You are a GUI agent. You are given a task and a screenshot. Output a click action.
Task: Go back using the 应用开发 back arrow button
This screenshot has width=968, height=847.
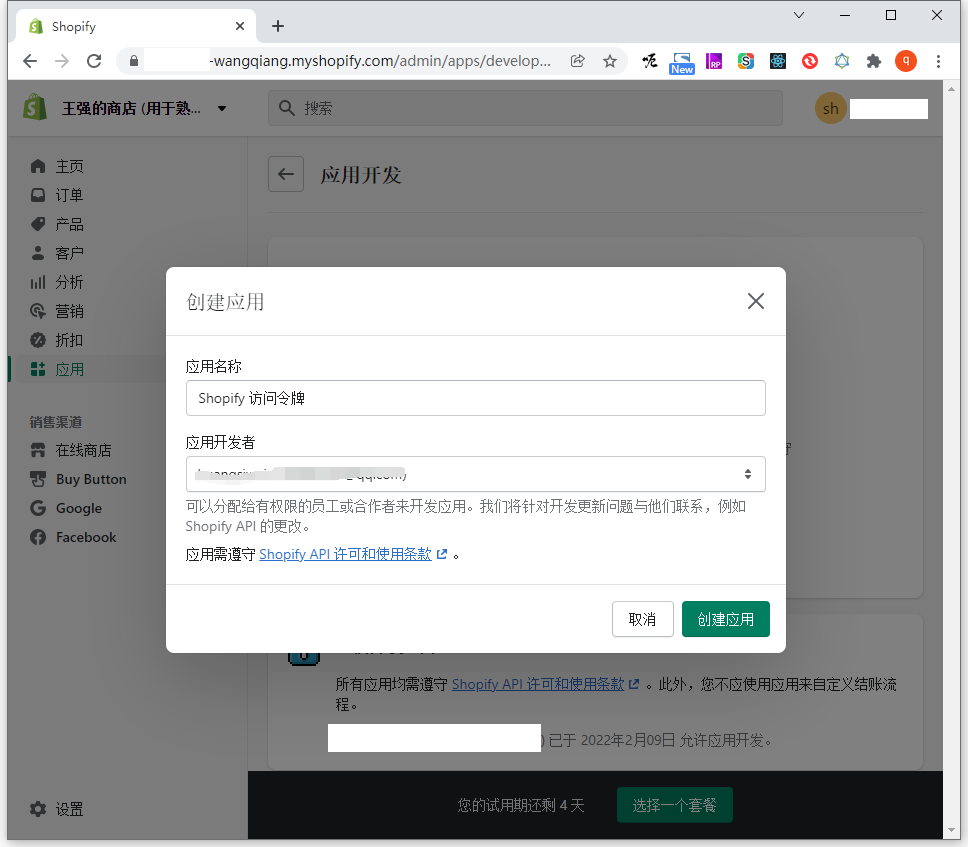tap(286, 174)
